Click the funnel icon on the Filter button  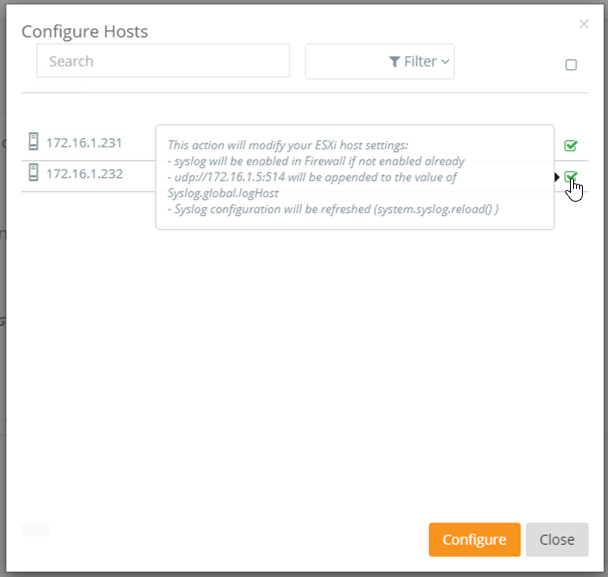[394, 62]
